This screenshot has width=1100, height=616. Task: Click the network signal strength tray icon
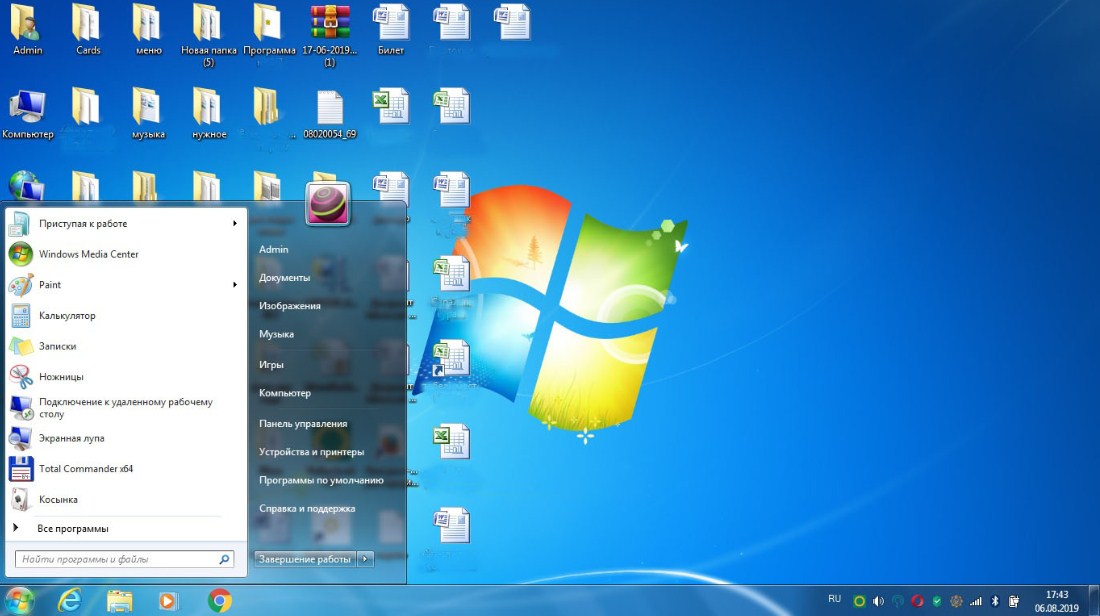coord(976,601)
